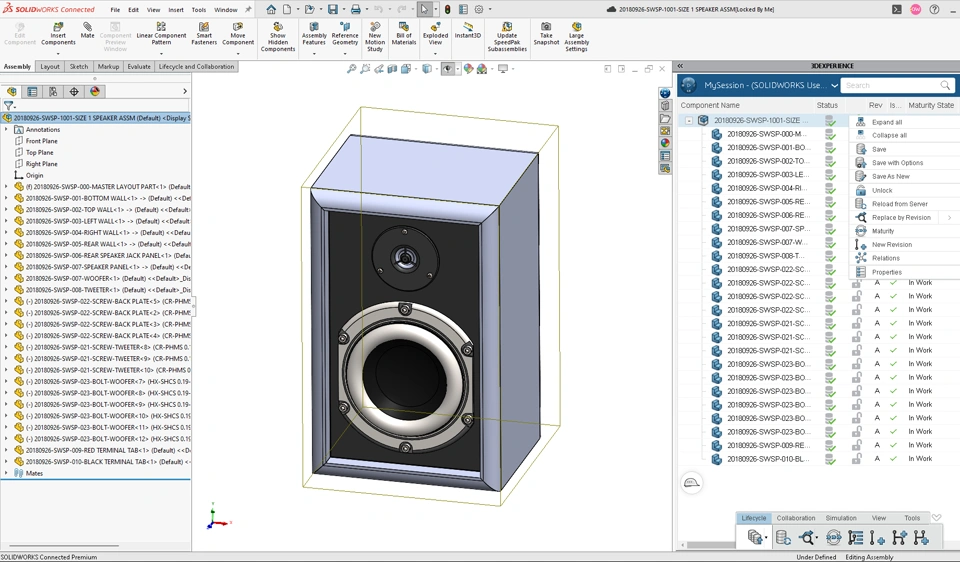Open the Collaboration tab in the bottom panel
This screenshot has height=562, width=960.
pyautogui.click(x=796, y=518)
